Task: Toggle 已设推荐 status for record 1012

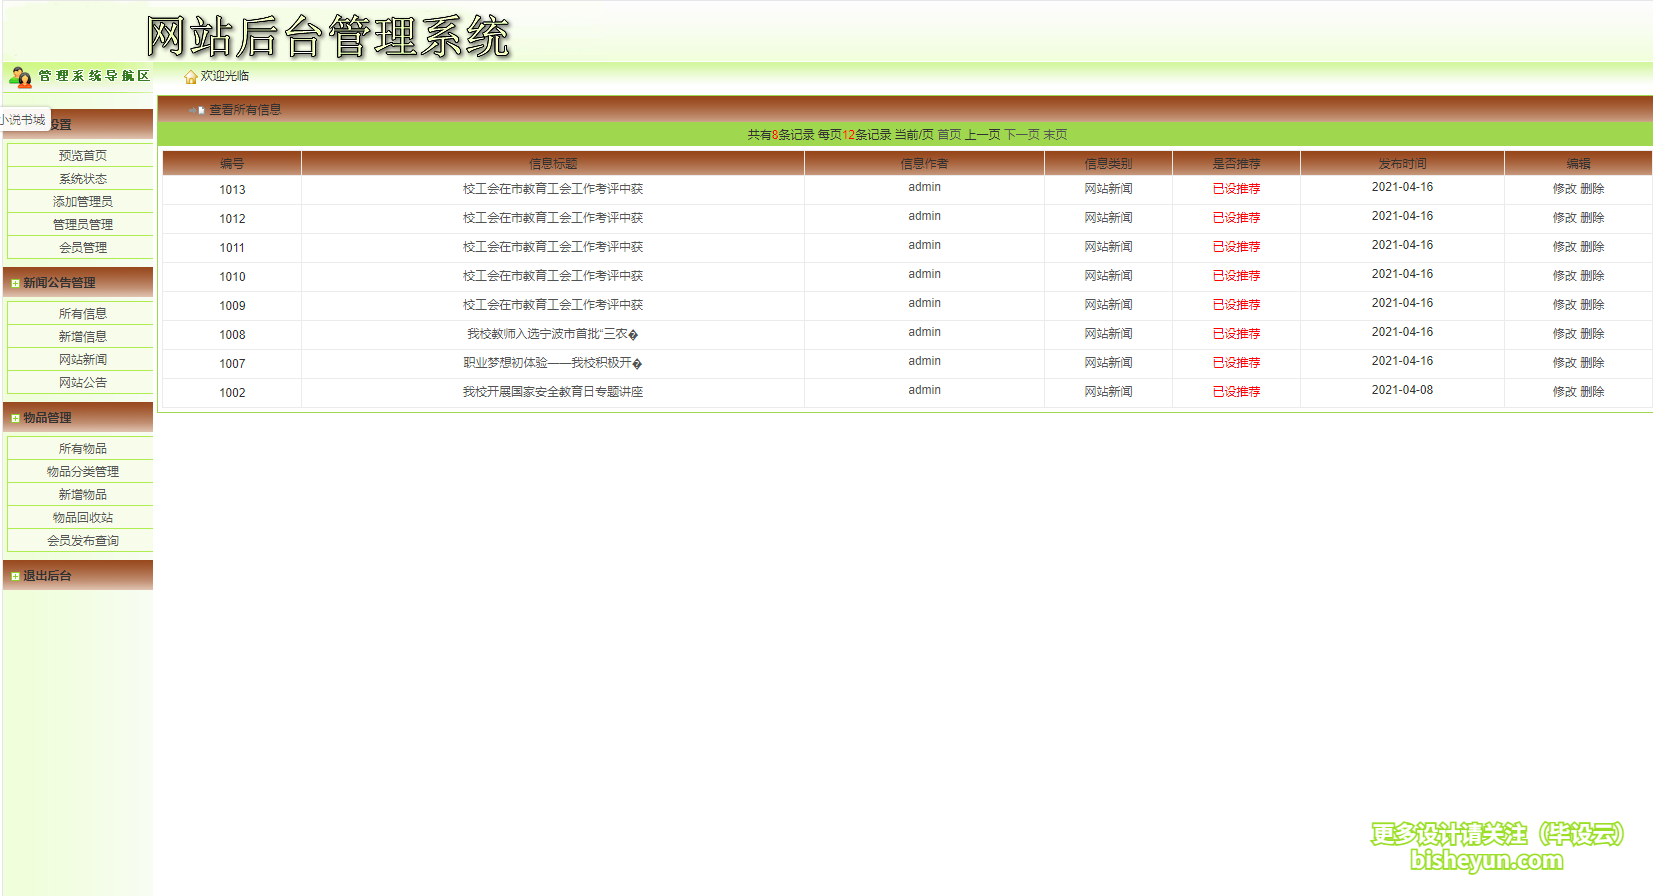Action: [x=1236, y=217]
